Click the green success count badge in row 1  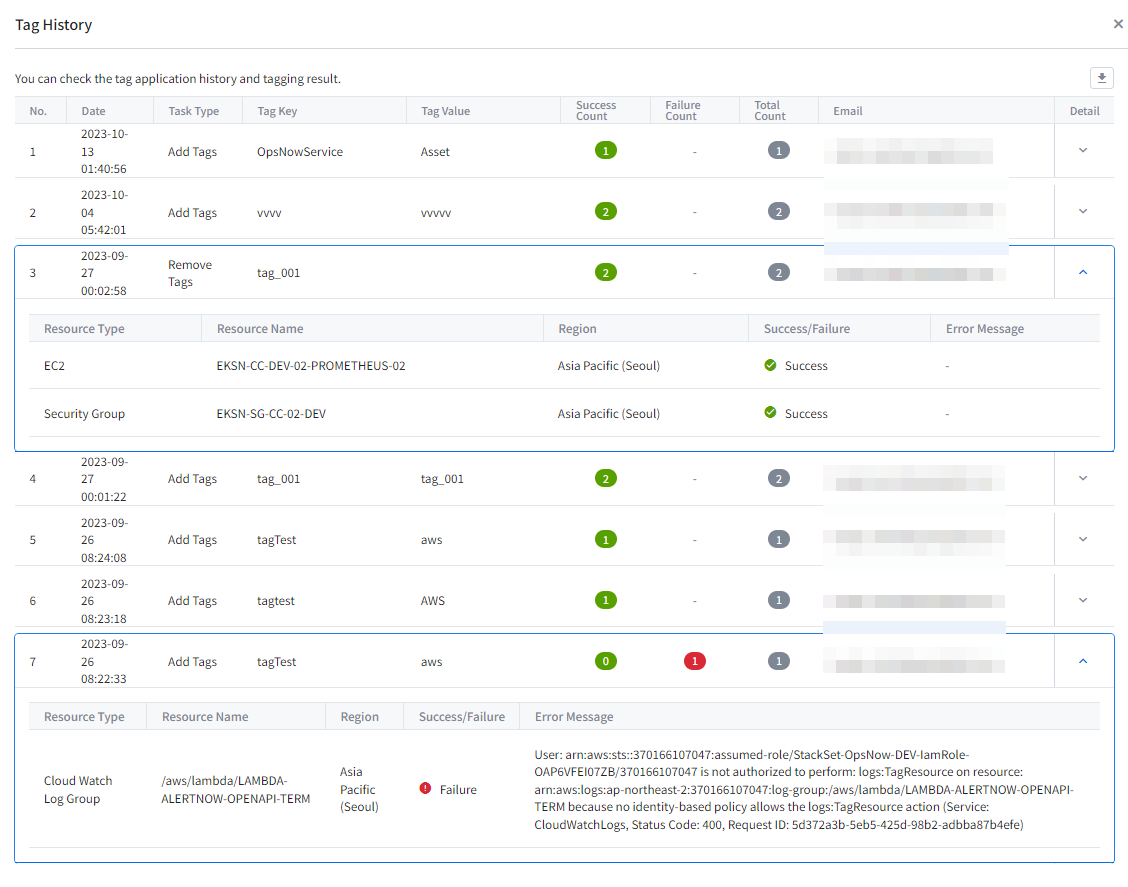coord(605,151)
